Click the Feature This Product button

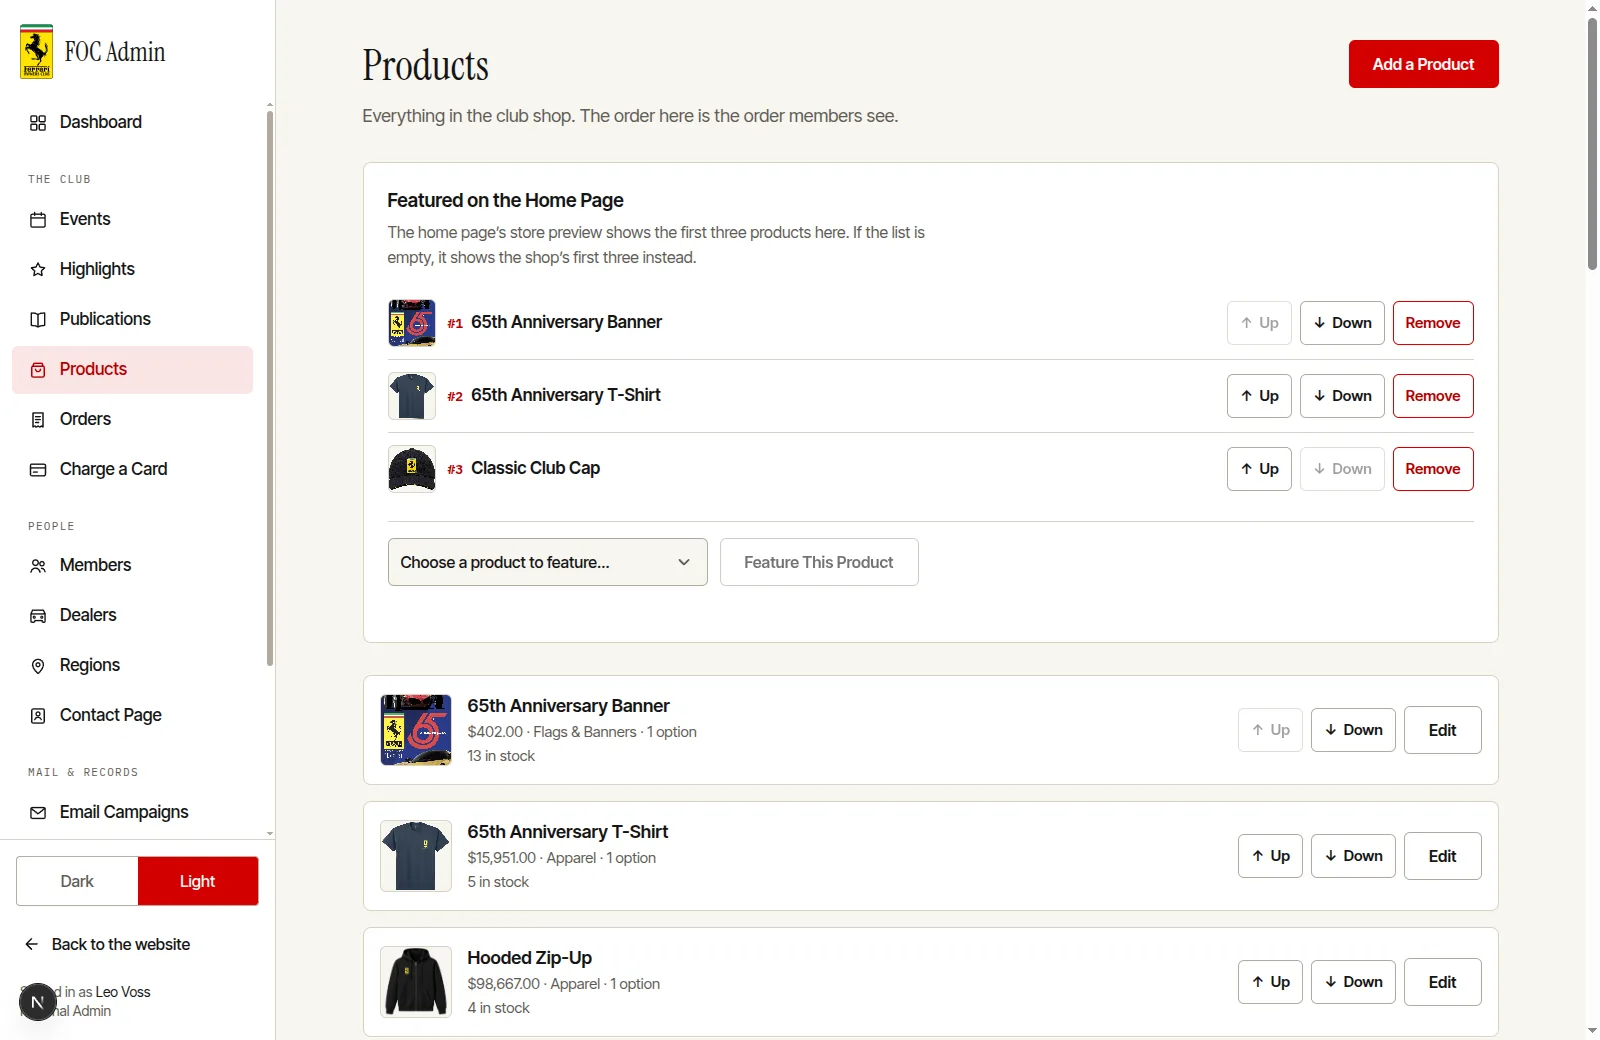(x=819, y=562)
